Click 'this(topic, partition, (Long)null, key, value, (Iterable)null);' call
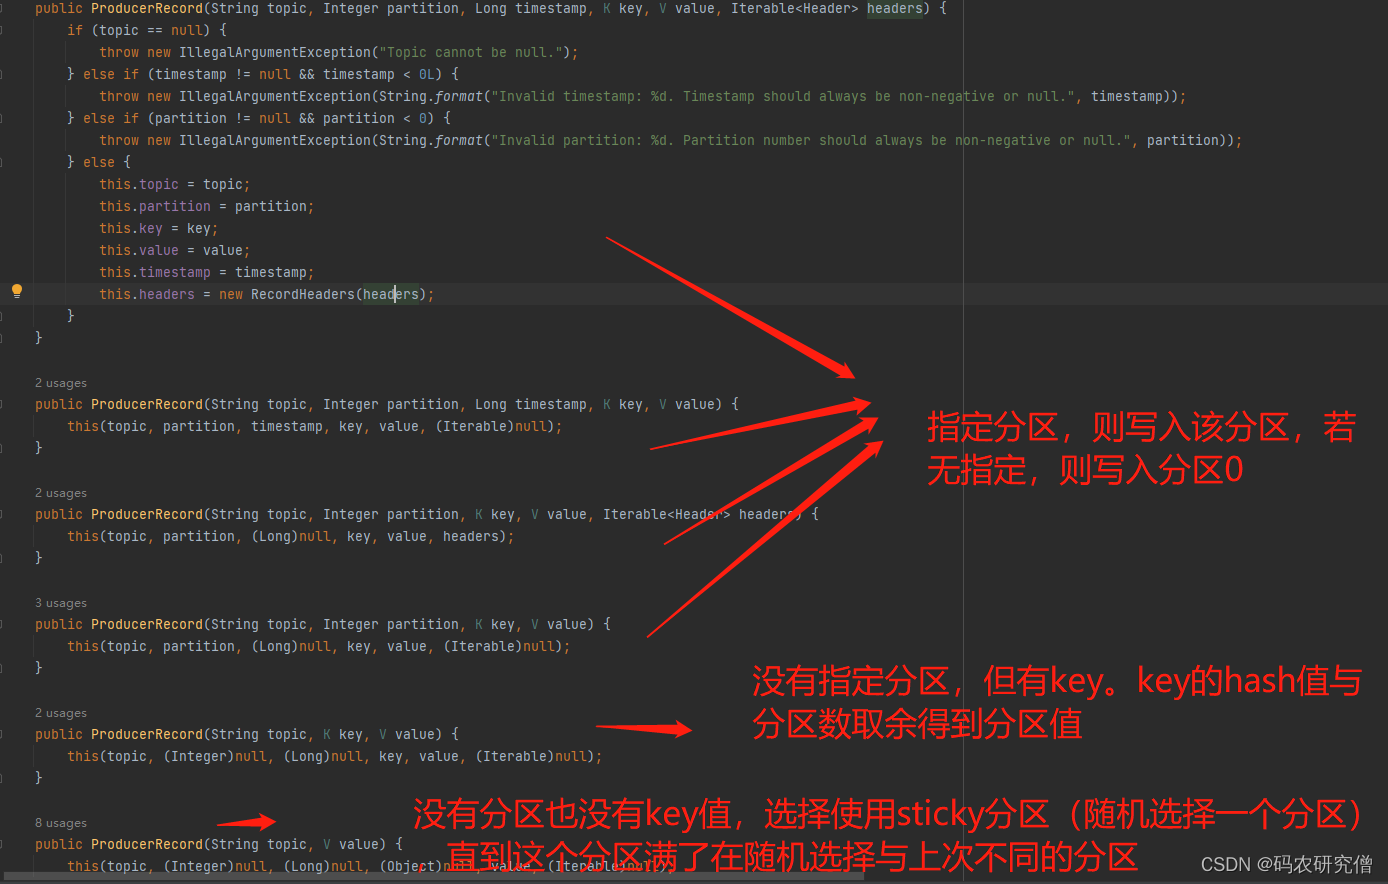 coord(319,646)
